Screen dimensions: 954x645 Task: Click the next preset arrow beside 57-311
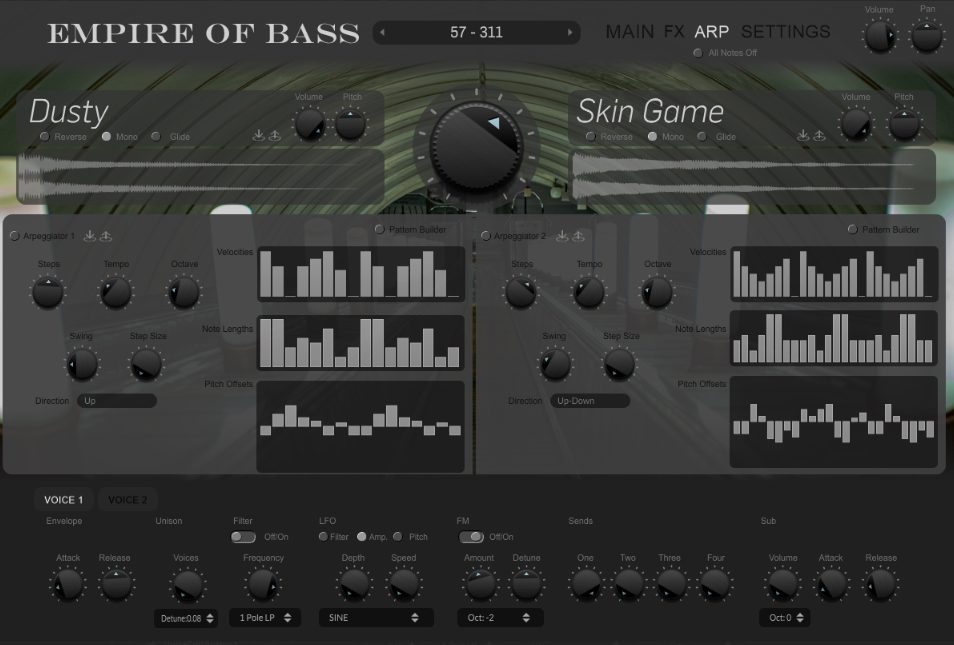(568, 31)
